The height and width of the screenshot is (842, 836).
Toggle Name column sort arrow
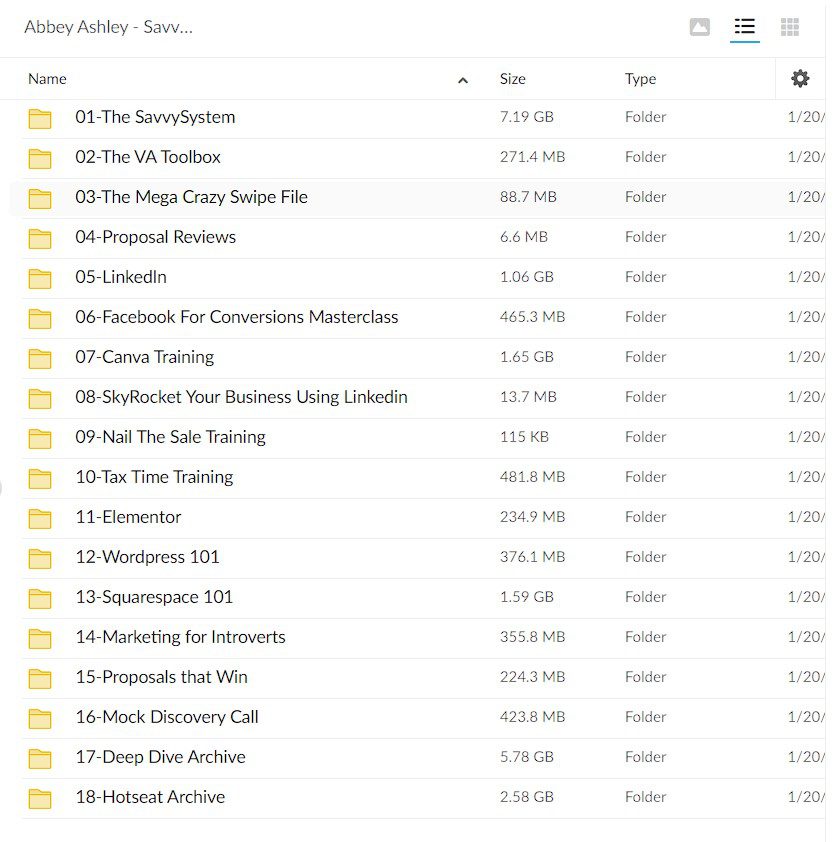click(x=462, y=81)
